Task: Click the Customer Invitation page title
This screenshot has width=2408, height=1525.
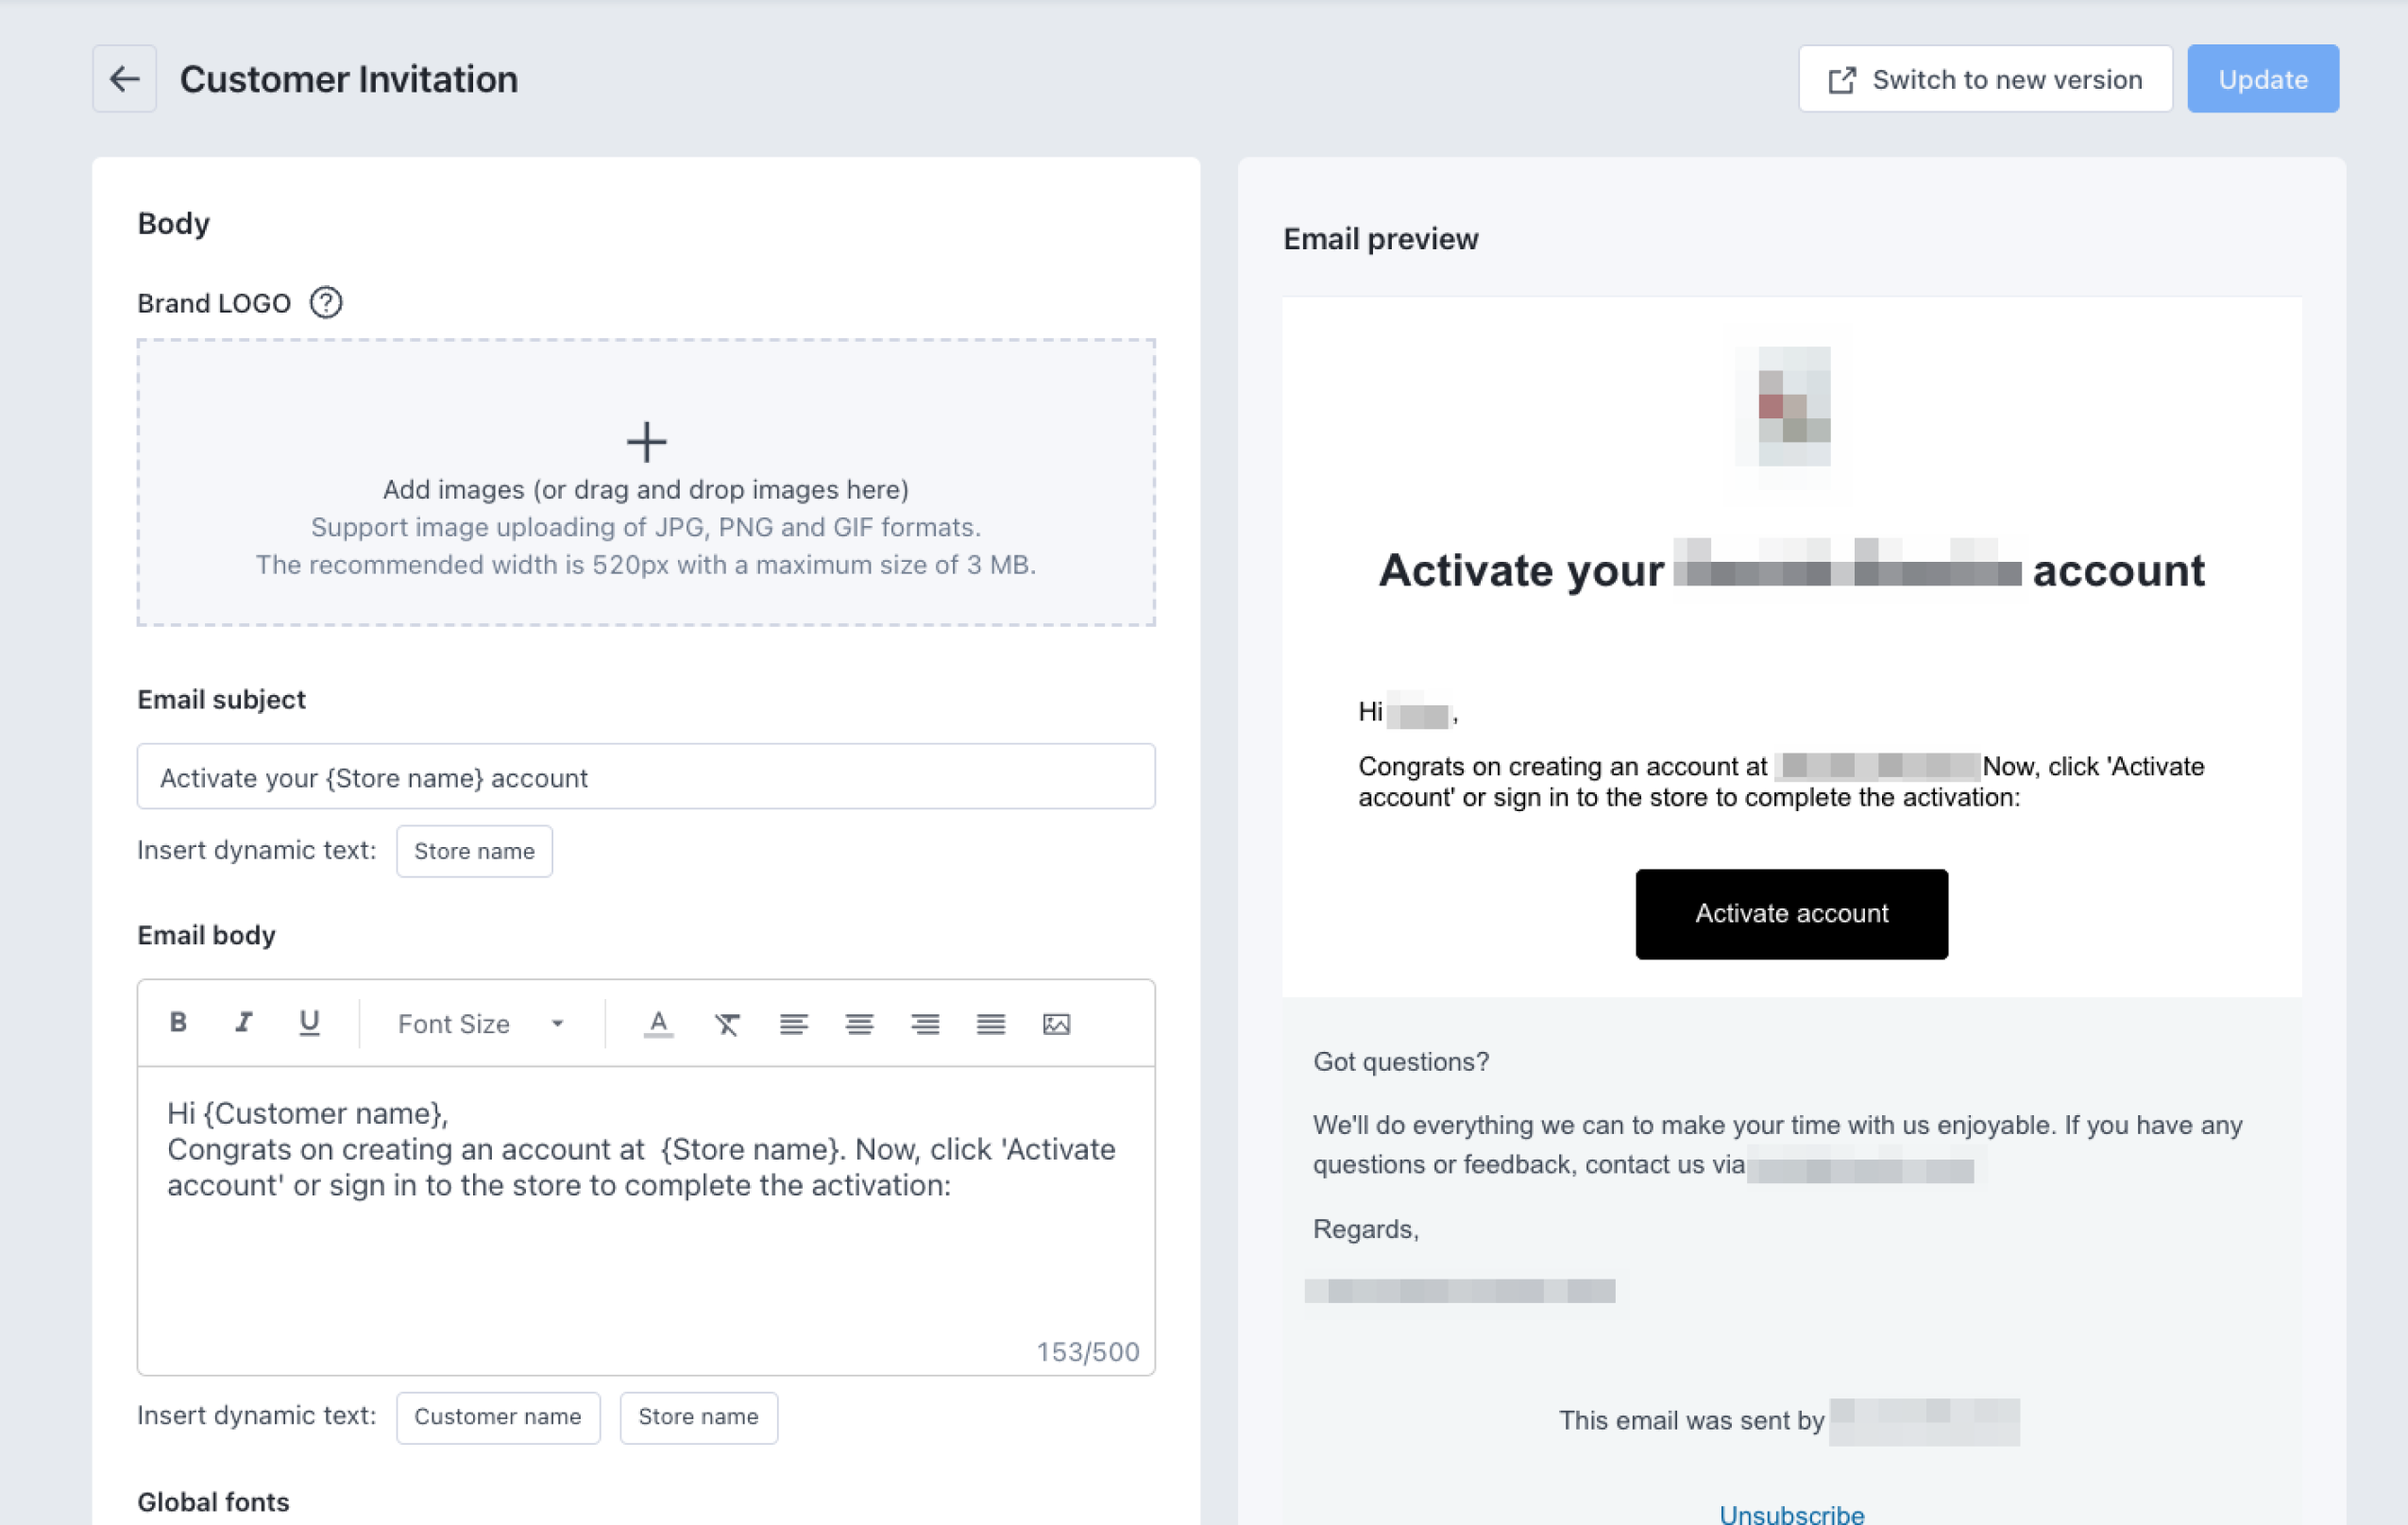Action: tap(349, 79)
